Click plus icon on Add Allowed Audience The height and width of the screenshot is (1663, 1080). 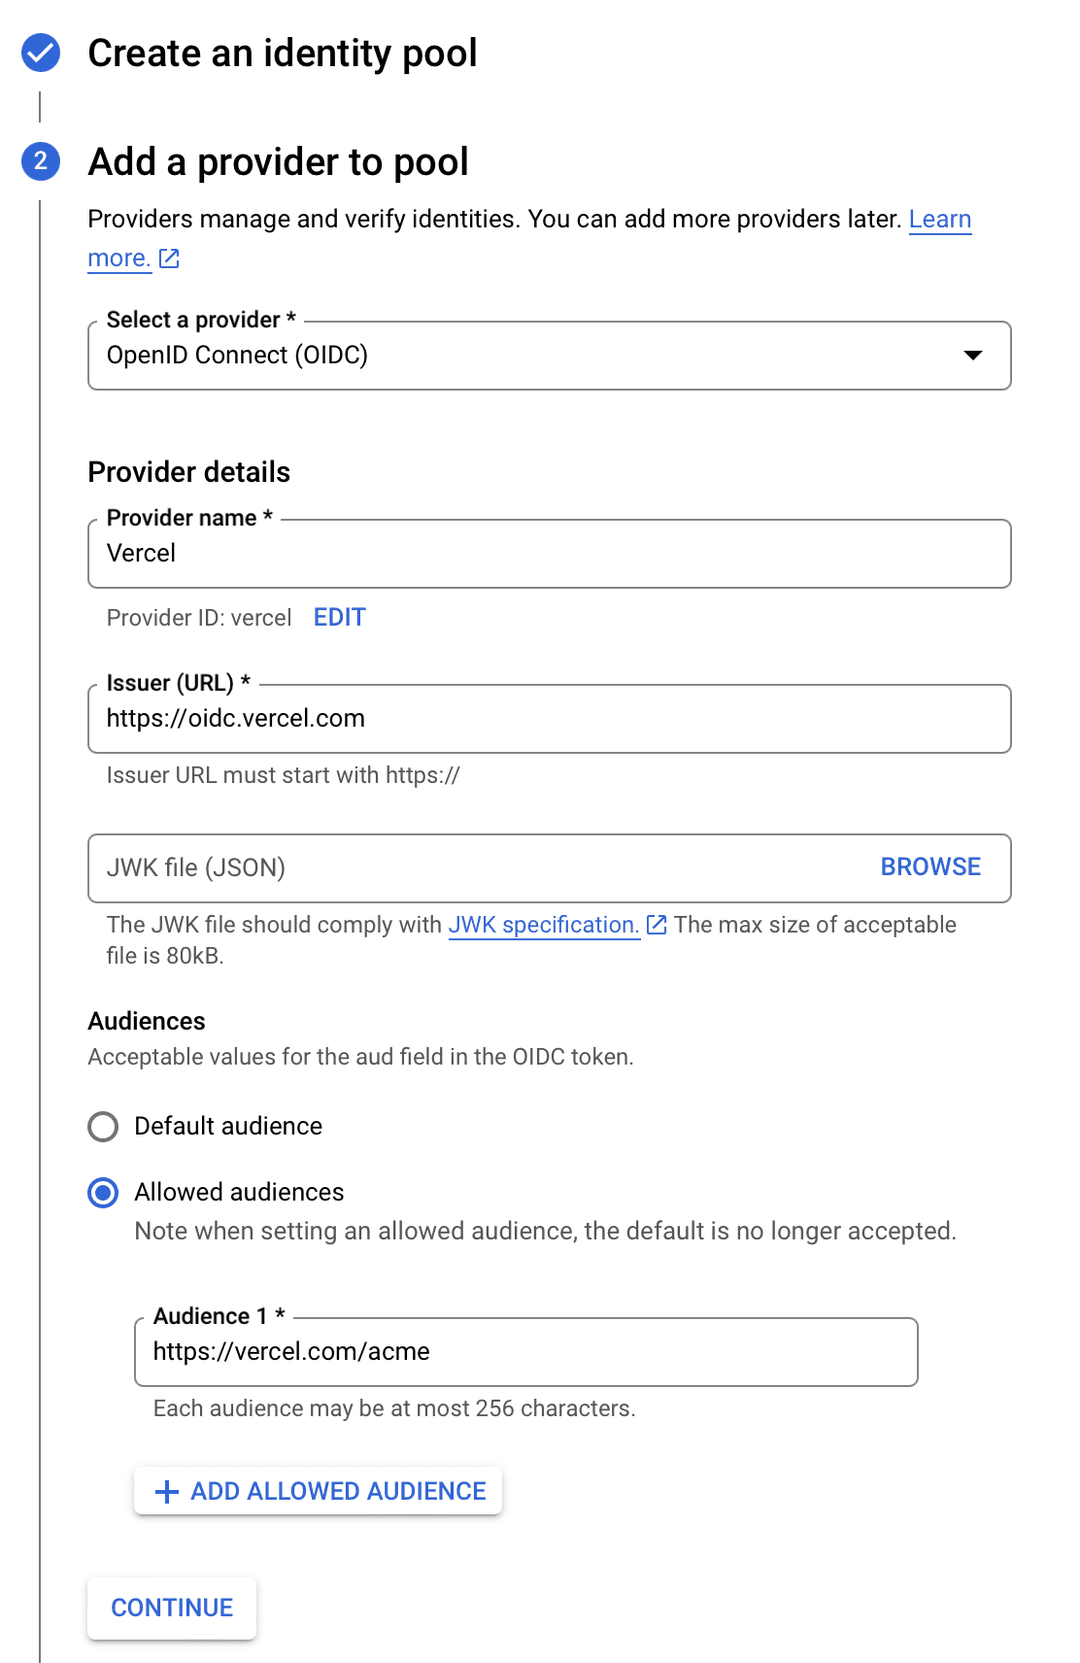[x=167, y=1492]
